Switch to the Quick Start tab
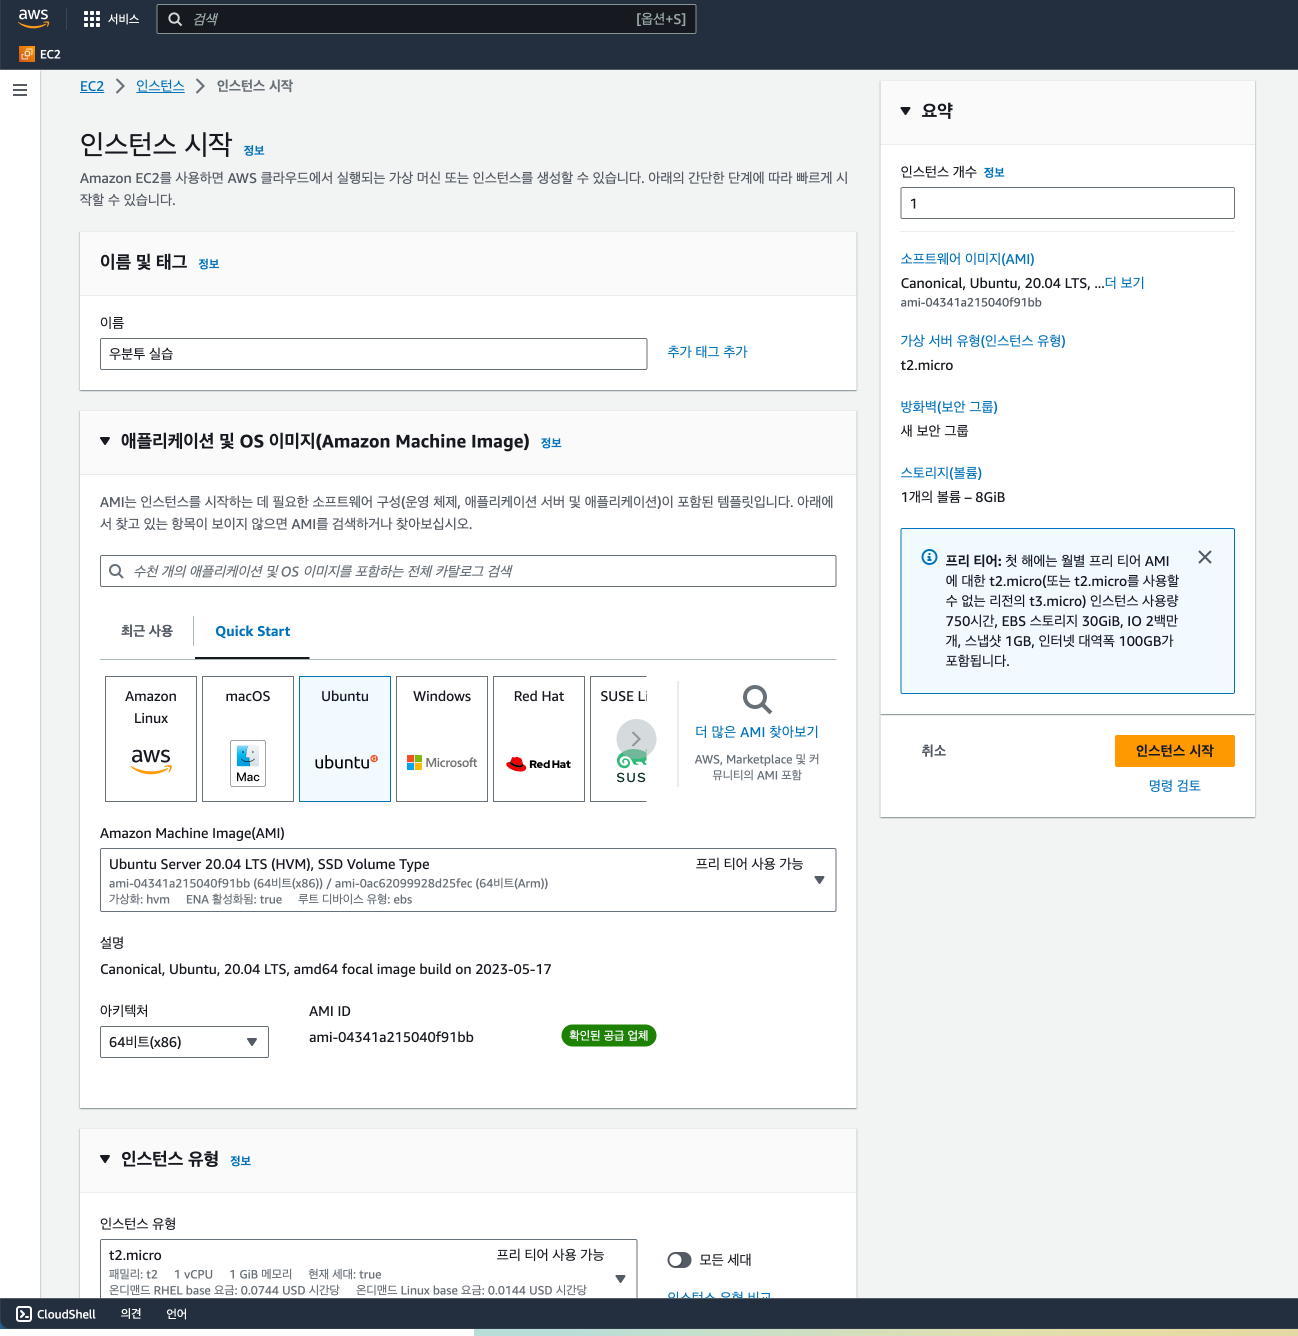Viewport: 1298px width, 1336px height. tap(252, 631)
